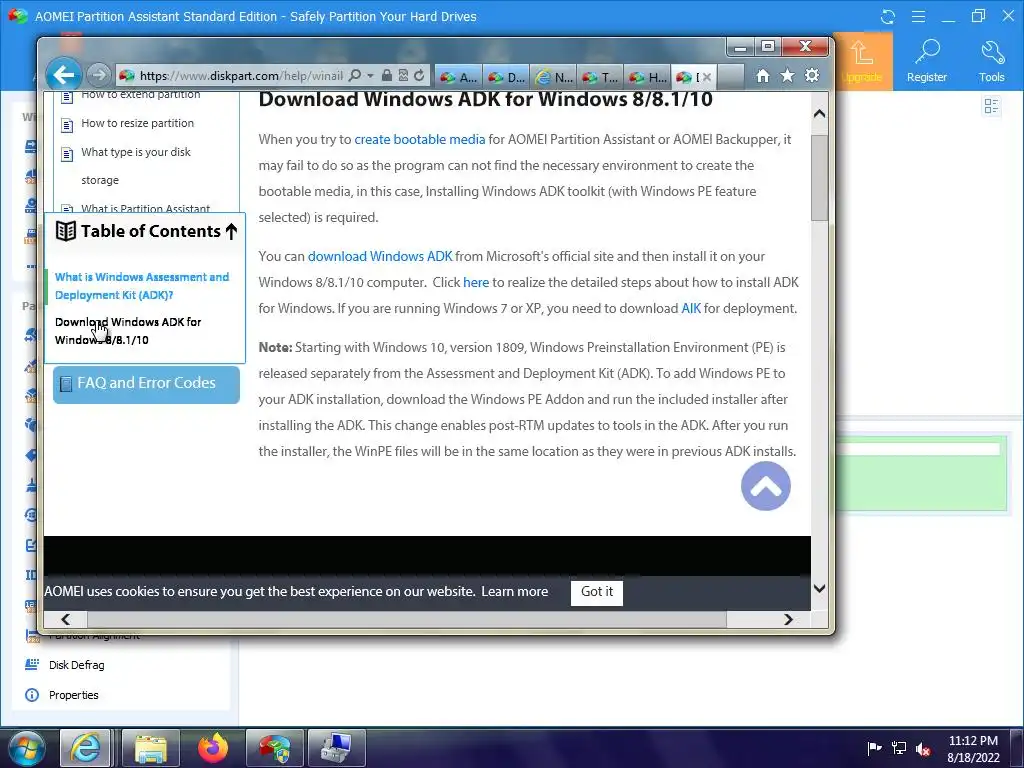Switch to the browser tab labeled N...
Viewport: 1024px width, 768px height.
553,77
